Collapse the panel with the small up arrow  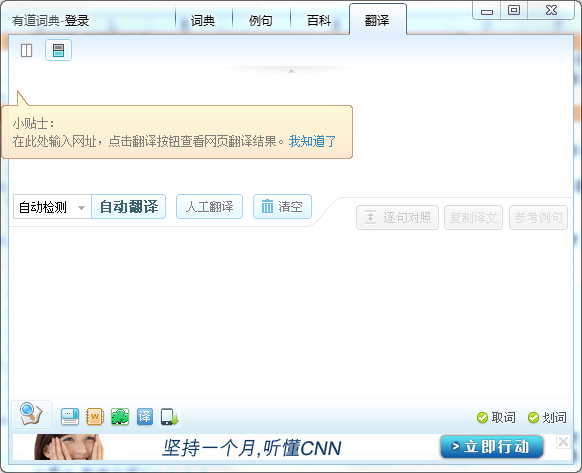291,71
